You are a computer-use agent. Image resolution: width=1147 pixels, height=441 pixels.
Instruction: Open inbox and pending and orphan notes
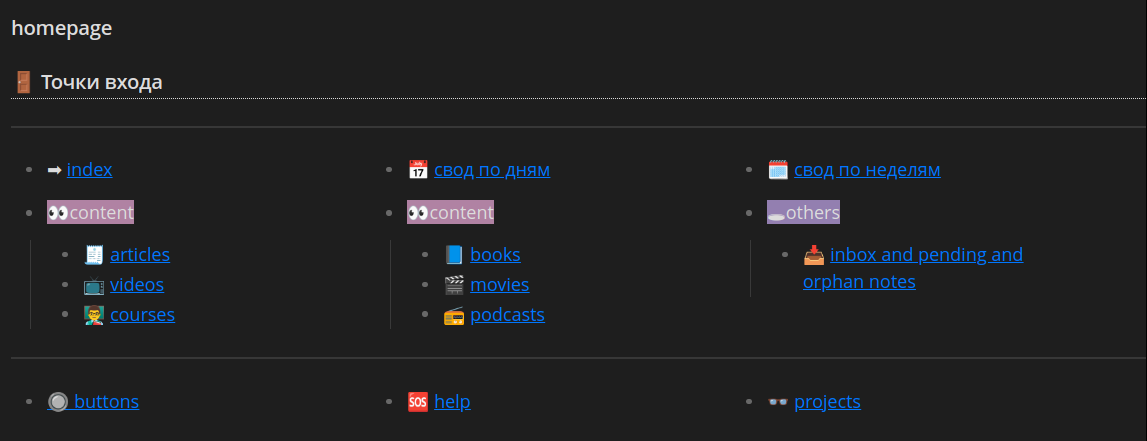[x=913, y=268]
